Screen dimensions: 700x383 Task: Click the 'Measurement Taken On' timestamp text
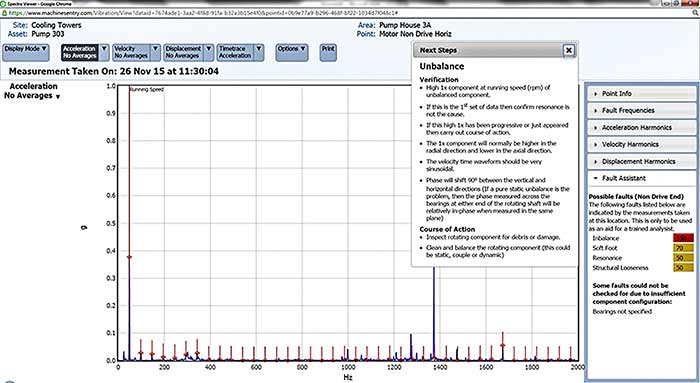pyautogui.click(x=114, y=71)
